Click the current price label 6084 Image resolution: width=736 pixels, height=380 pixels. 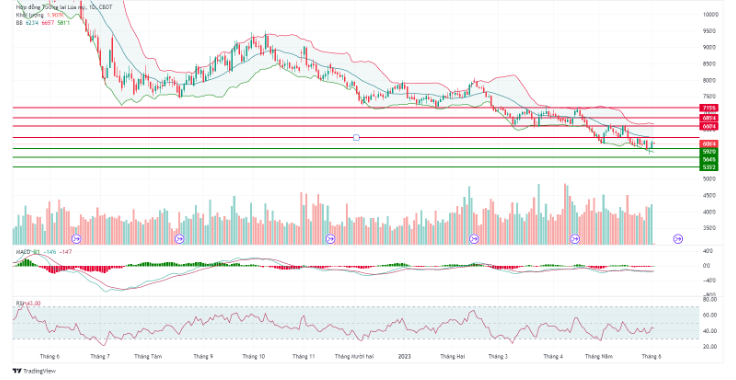tap(709, 144)
